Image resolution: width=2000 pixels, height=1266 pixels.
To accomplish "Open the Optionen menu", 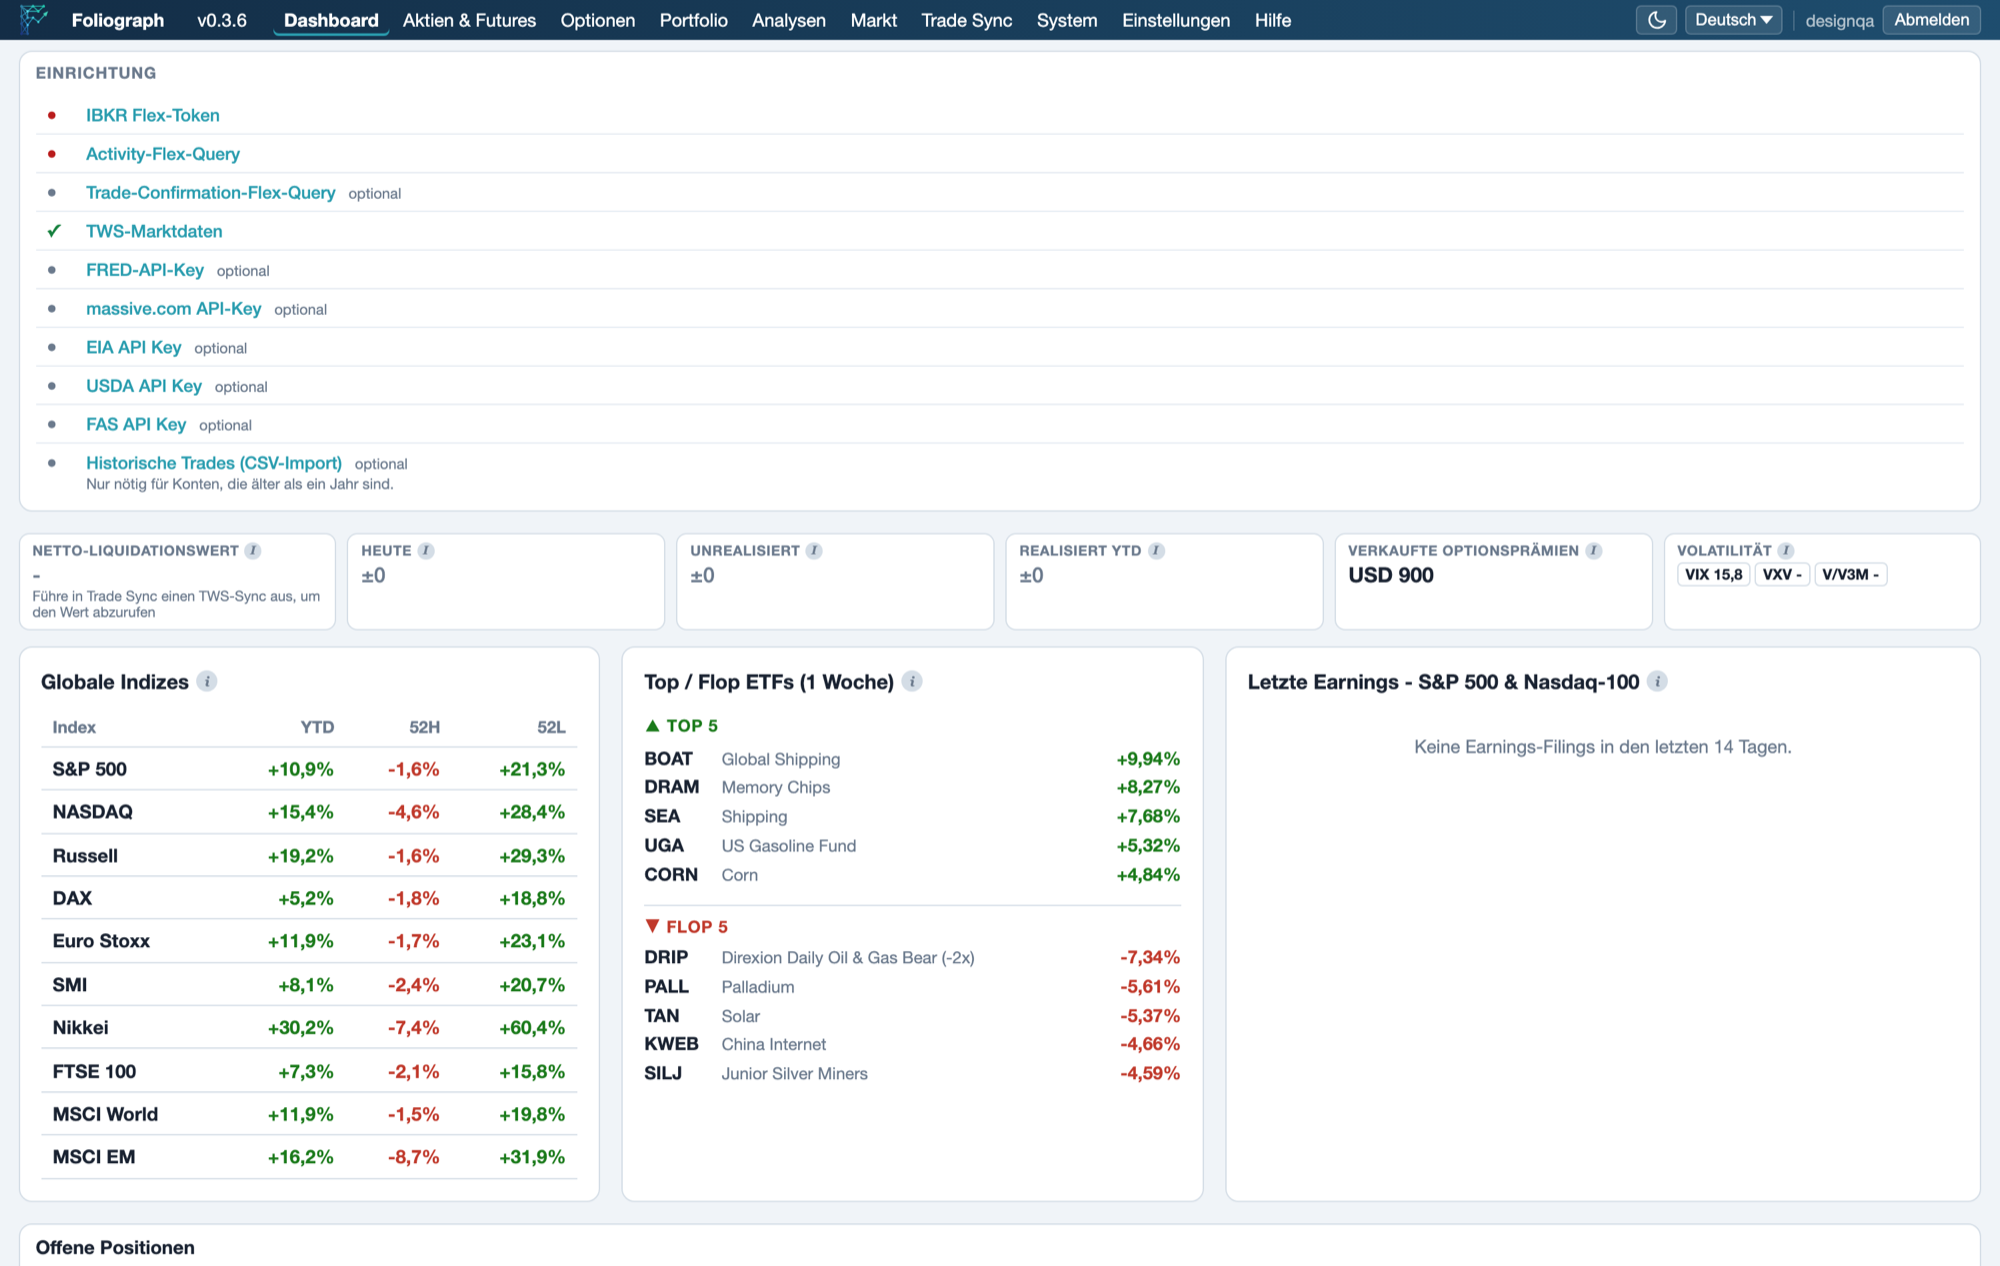I will pos(597,20).
